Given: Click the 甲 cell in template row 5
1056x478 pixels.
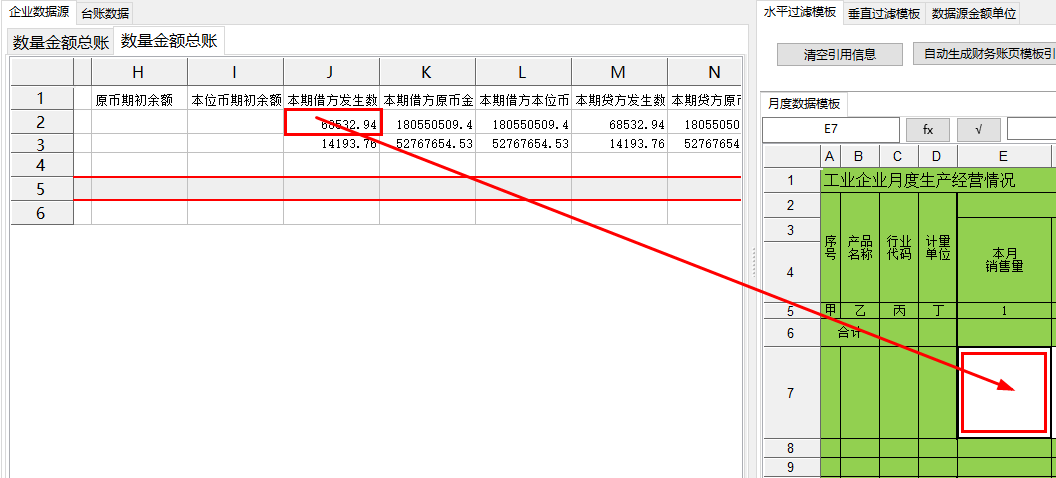Looking at the screenshot, I should pos(830,310).
